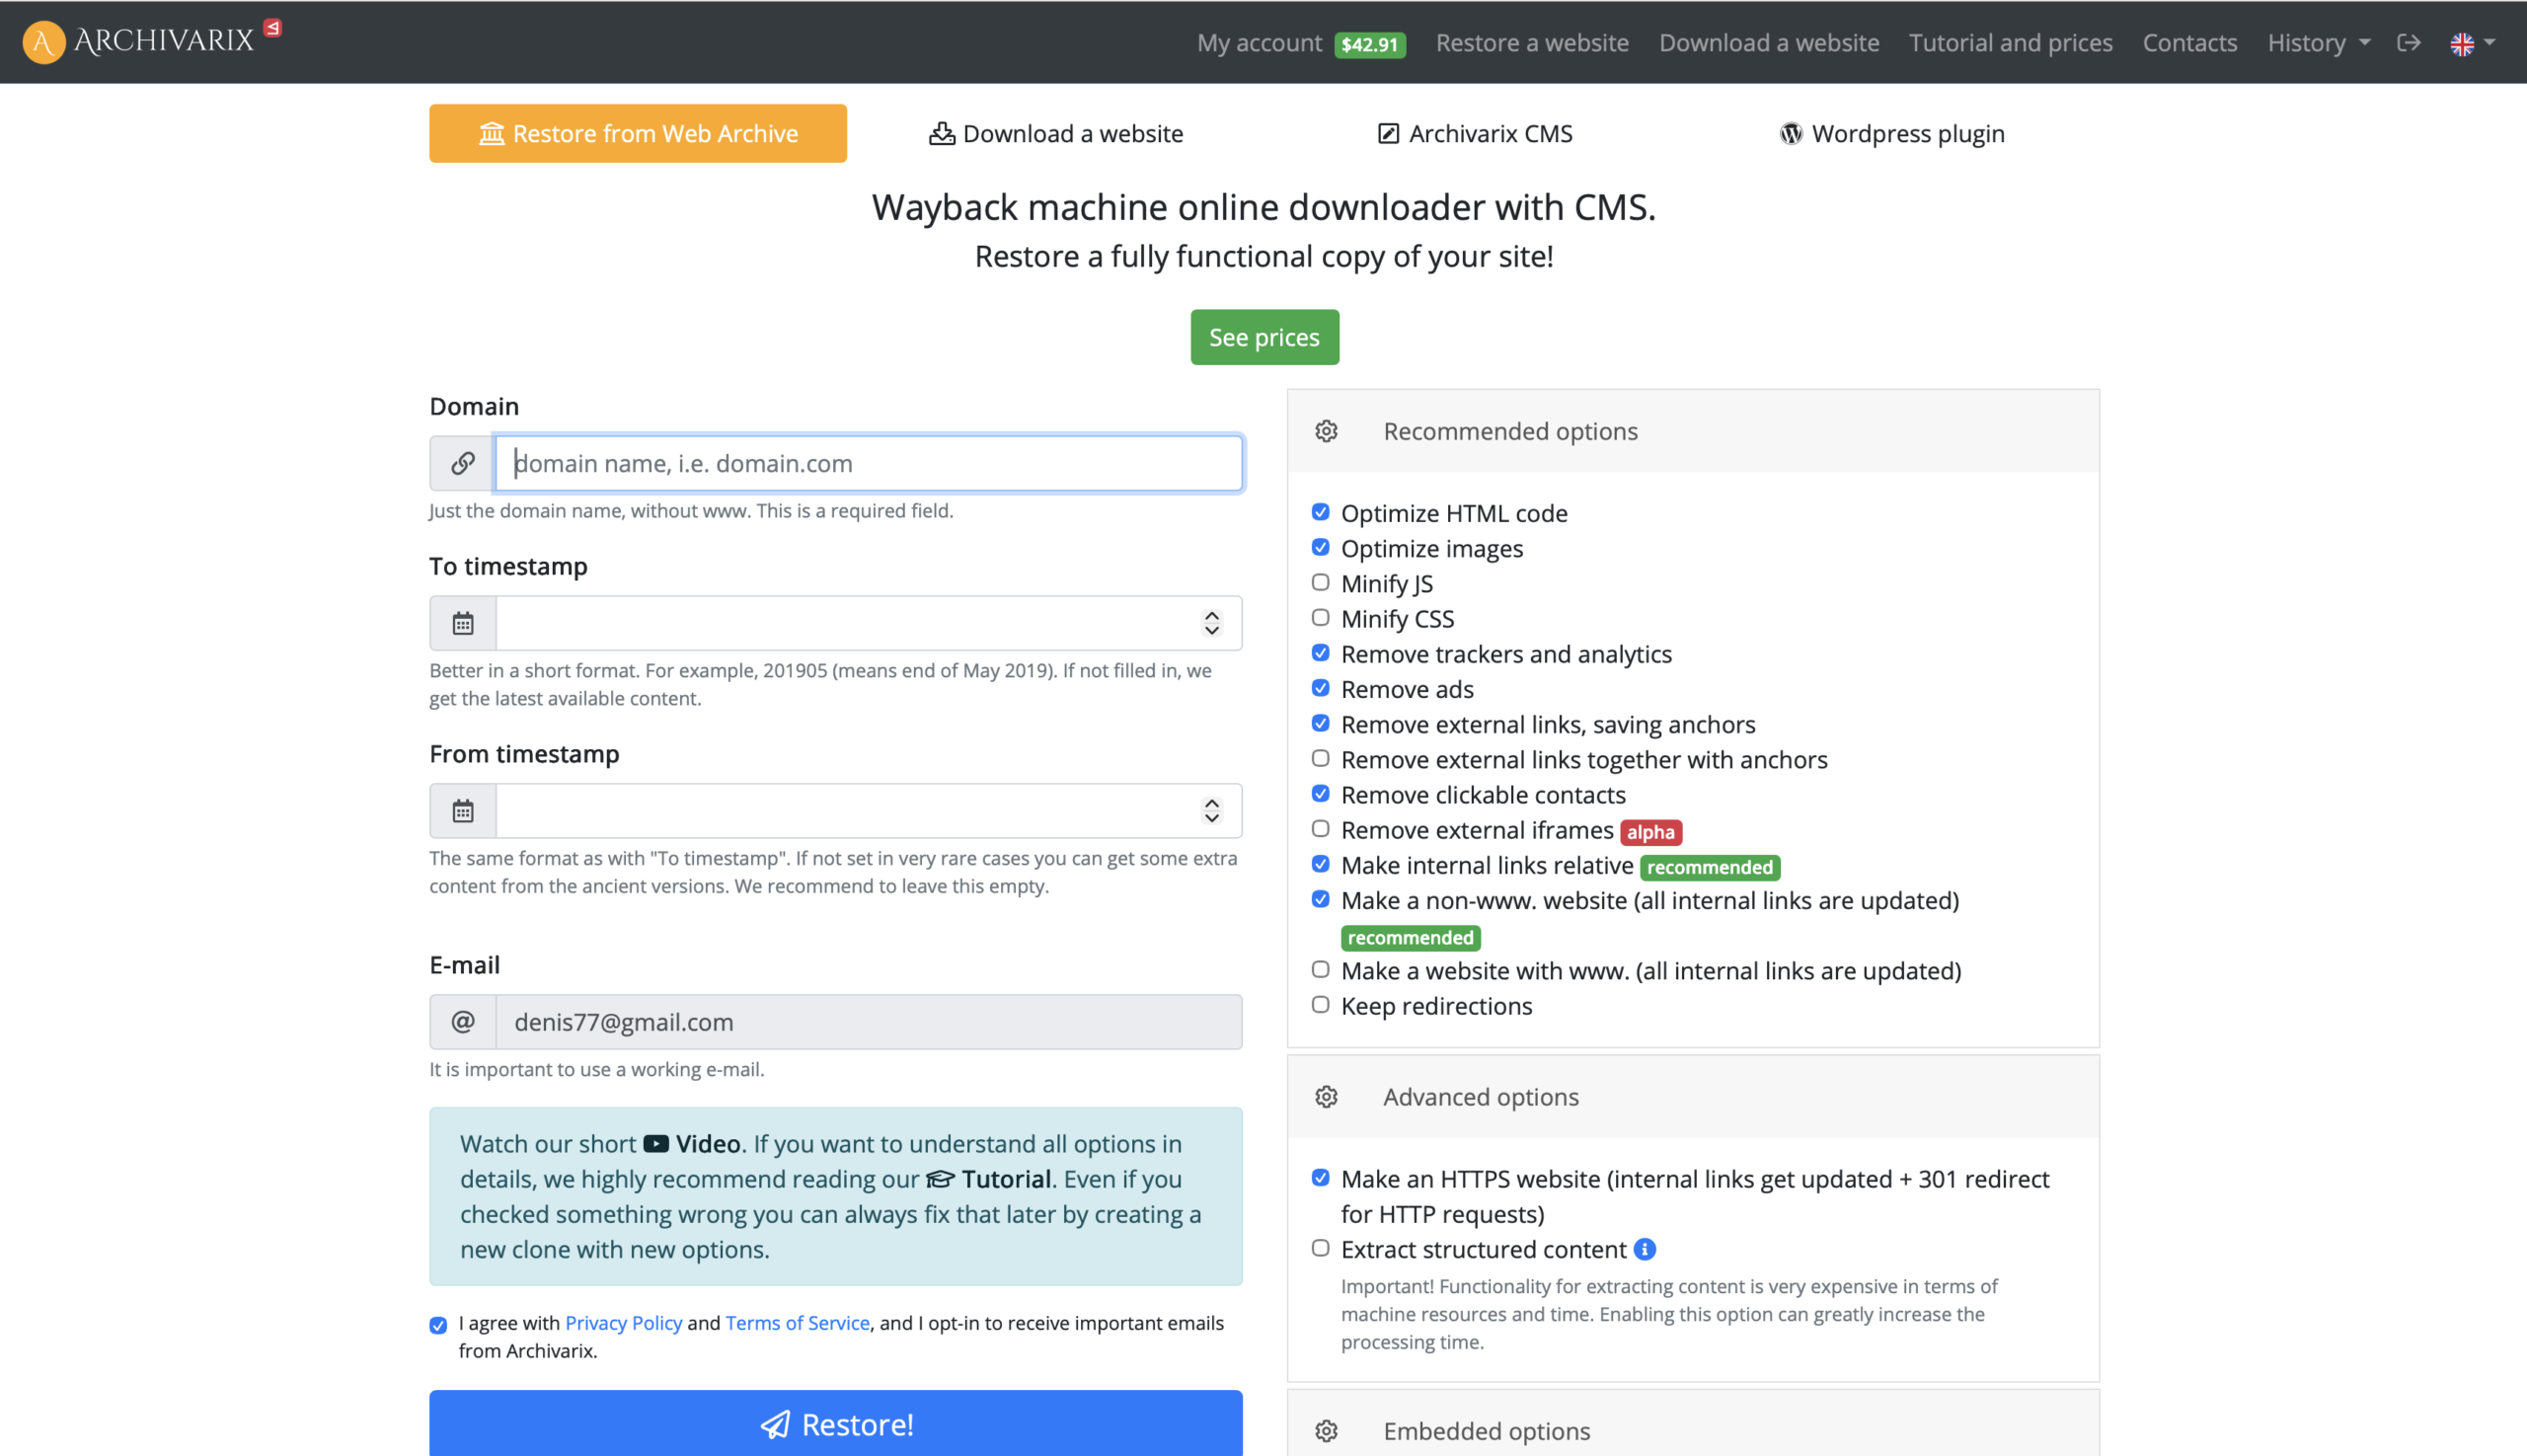Open the Wordpress plugin tab
Screen dimensions: 2527x1456
[1892, 134]
